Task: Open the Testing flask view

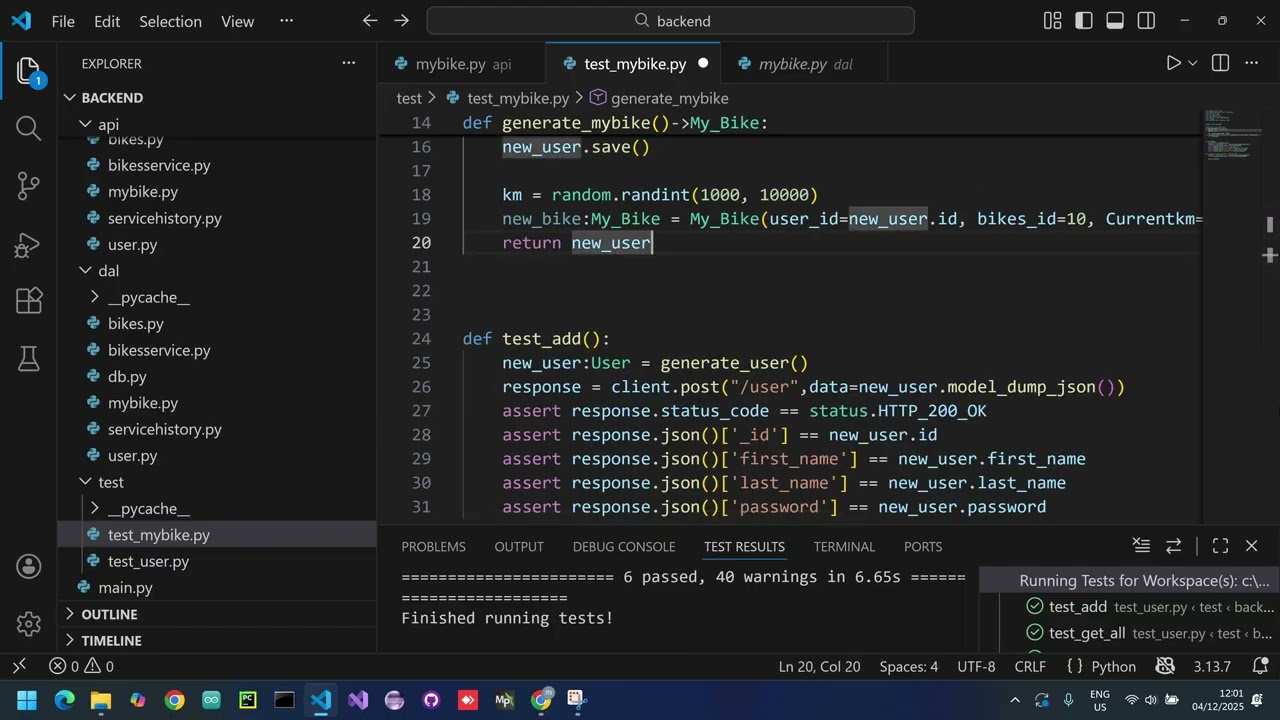Action: tap(28, 358)
